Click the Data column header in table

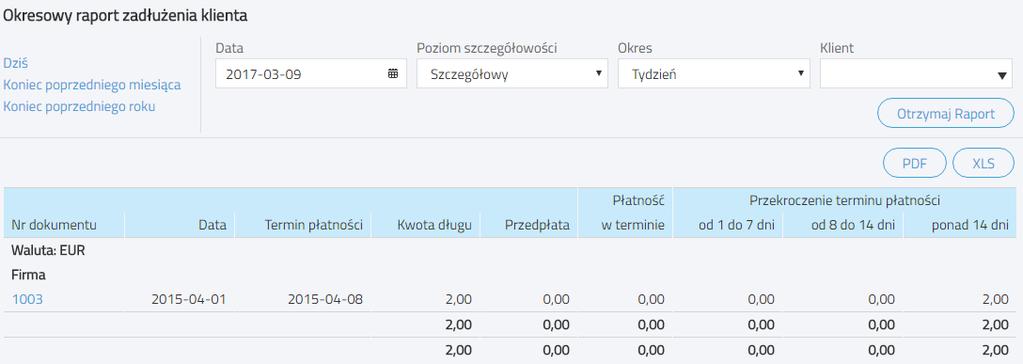click(x=213, y=225)
